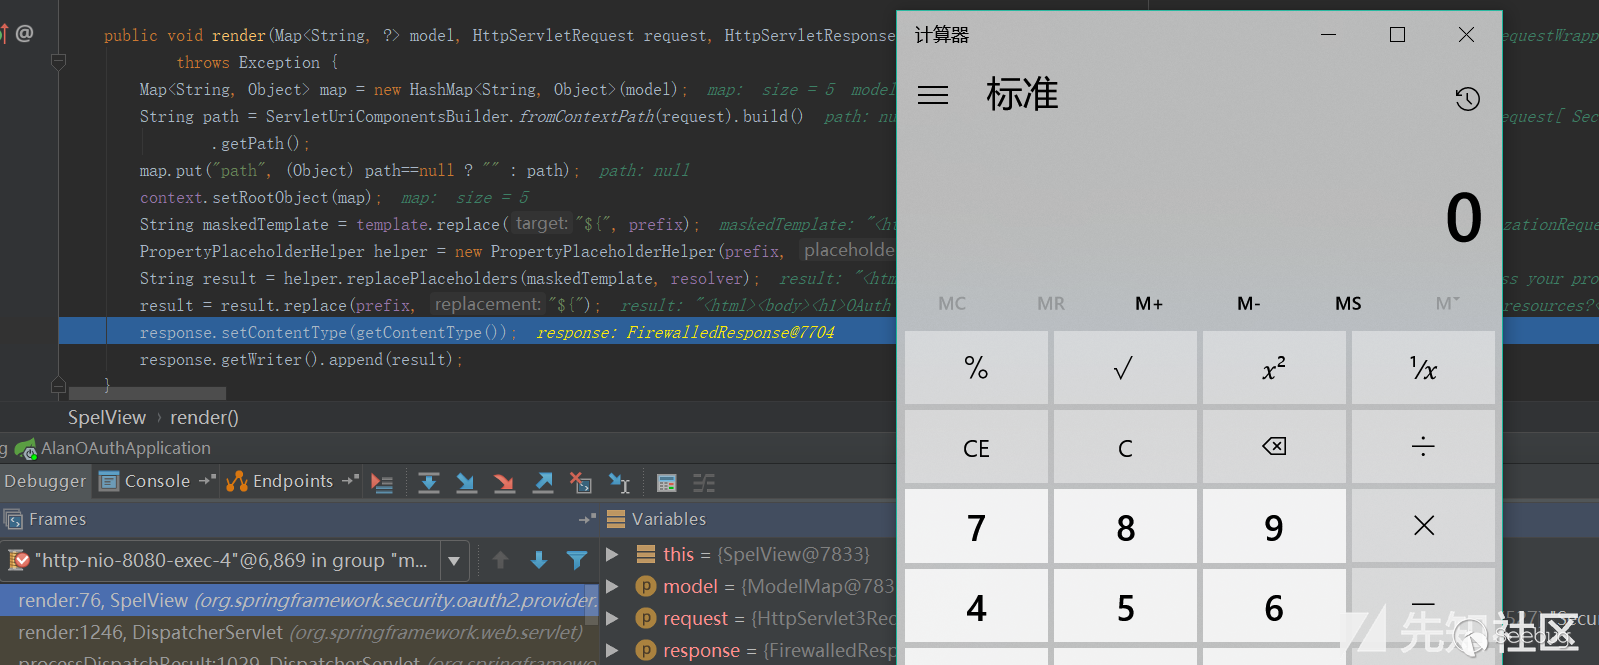Open calculator history

pos(1467,98)
